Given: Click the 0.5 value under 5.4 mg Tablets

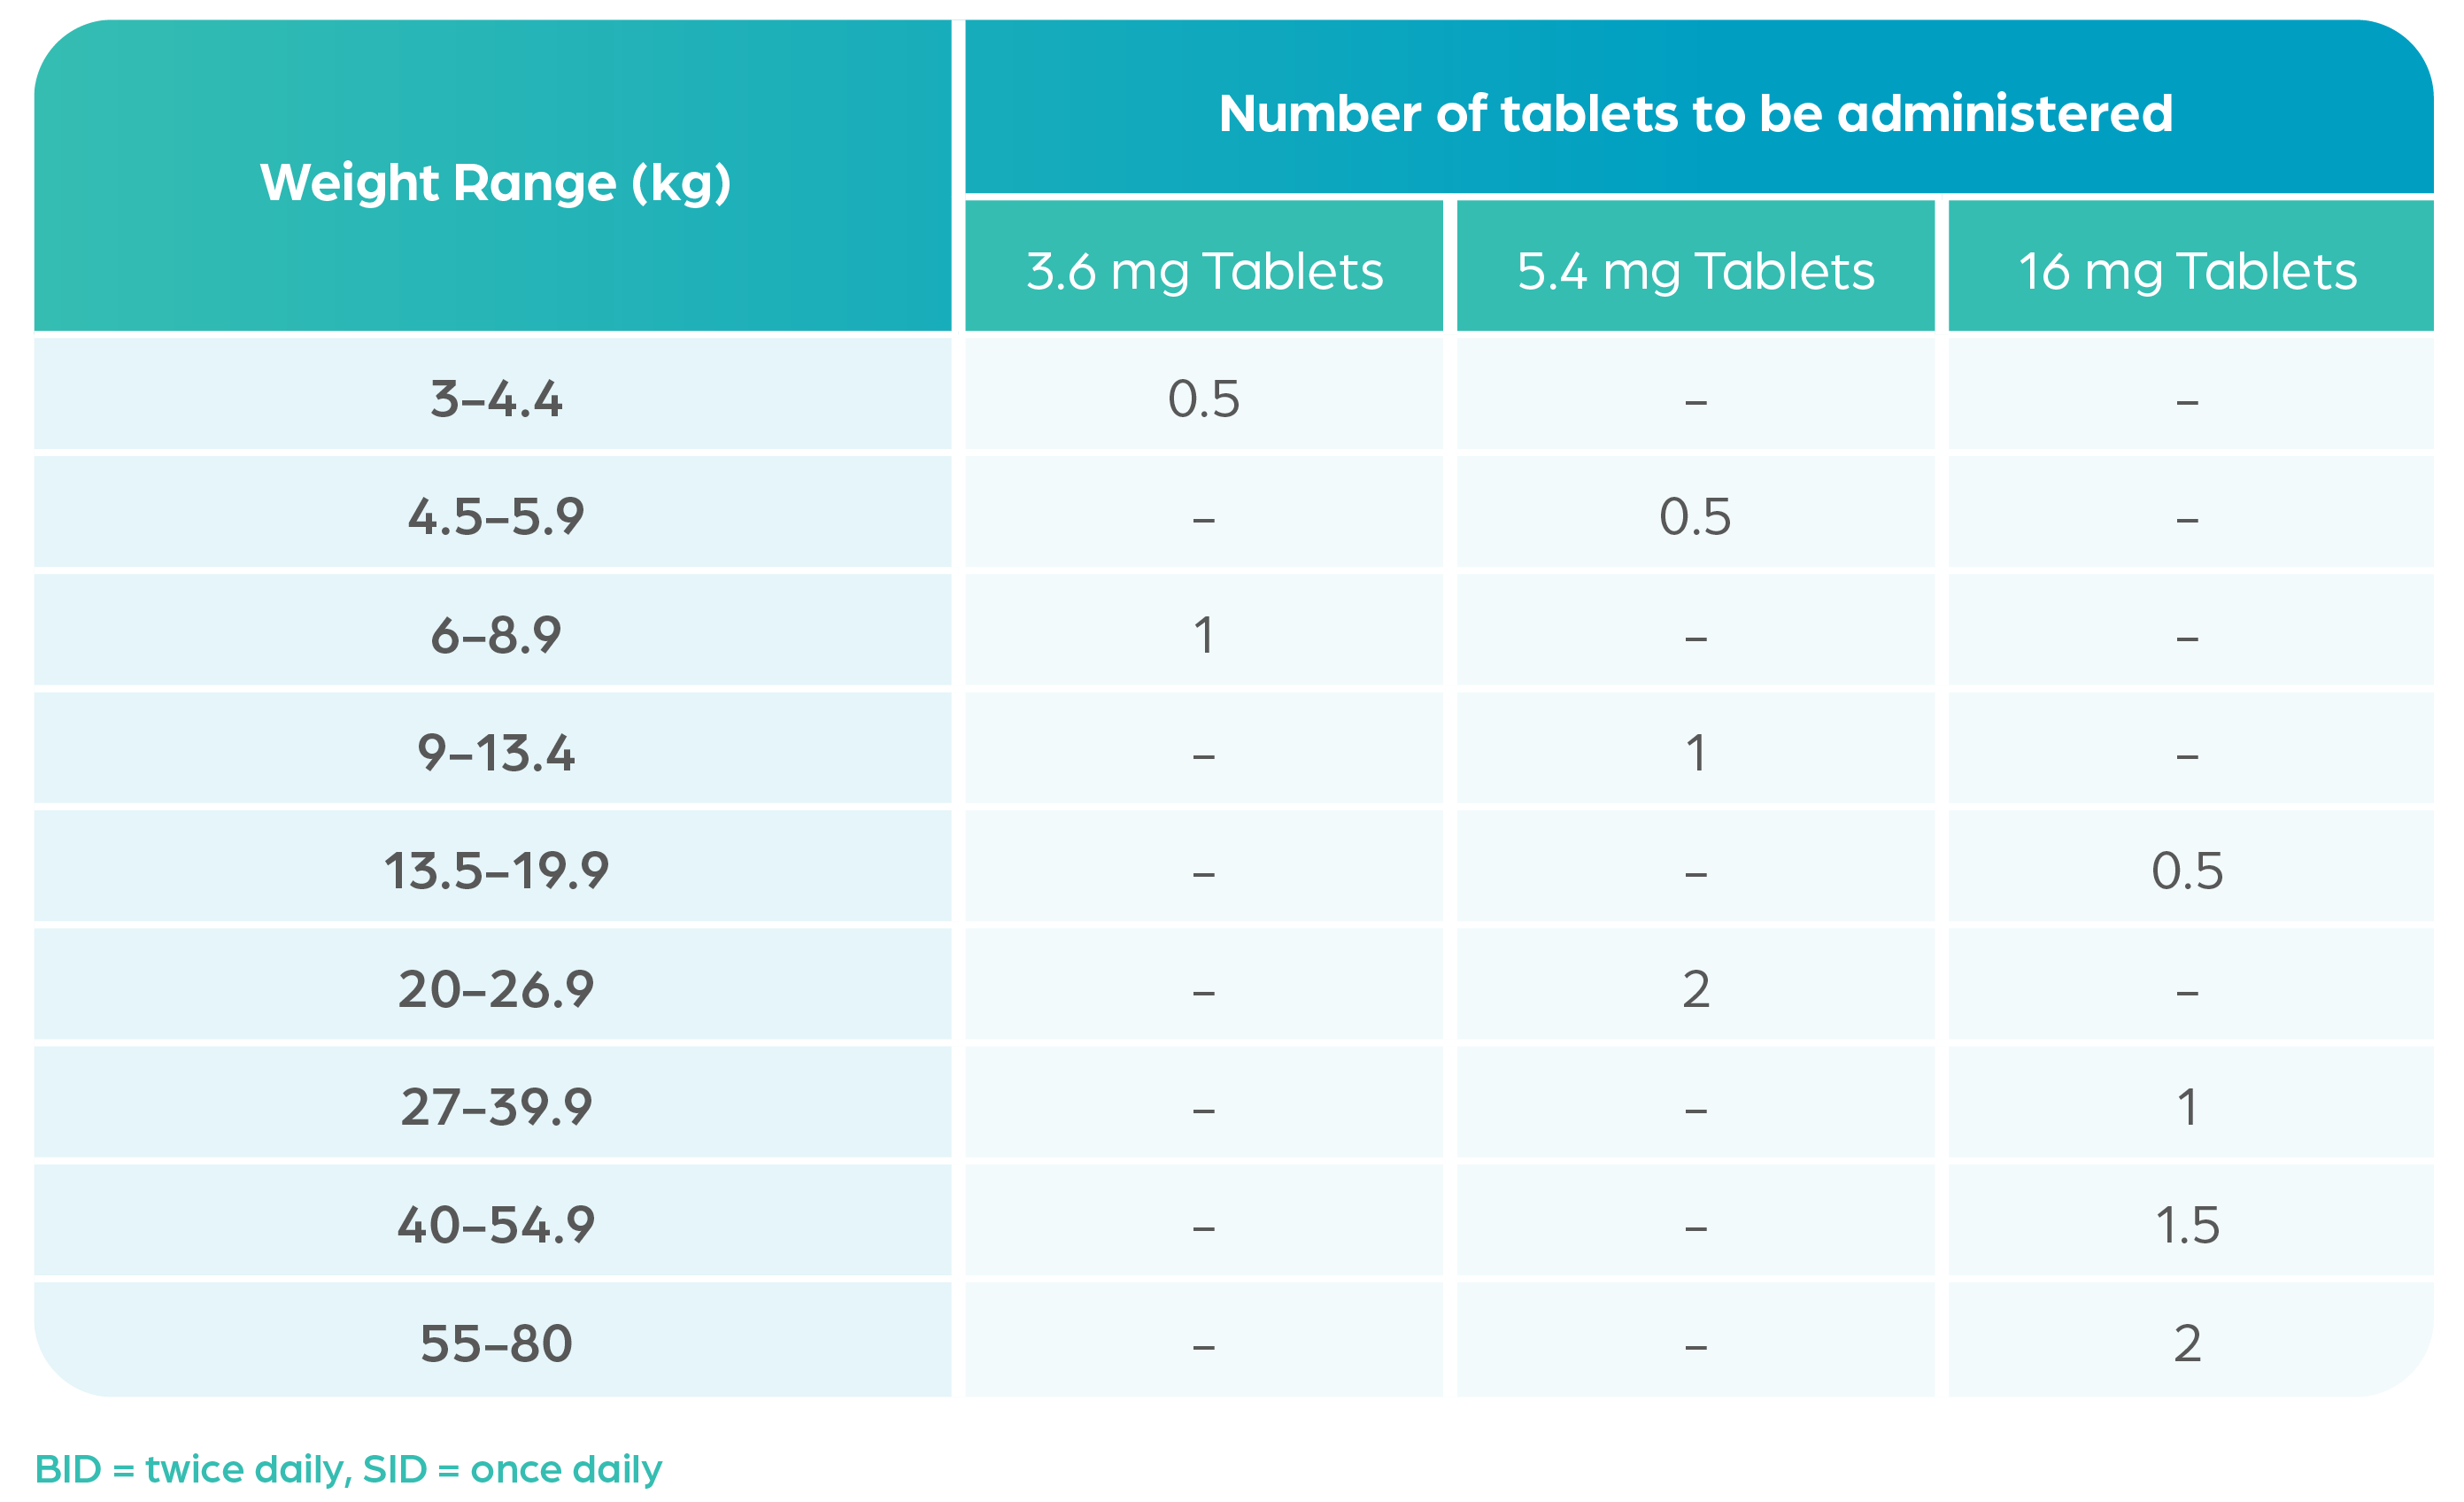Looking at the screenshot, I should click(x=1695, y=517).
